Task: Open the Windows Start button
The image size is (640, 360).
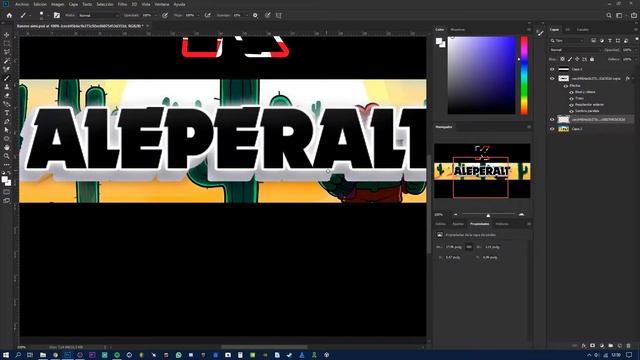Action: tap(6, 355)
